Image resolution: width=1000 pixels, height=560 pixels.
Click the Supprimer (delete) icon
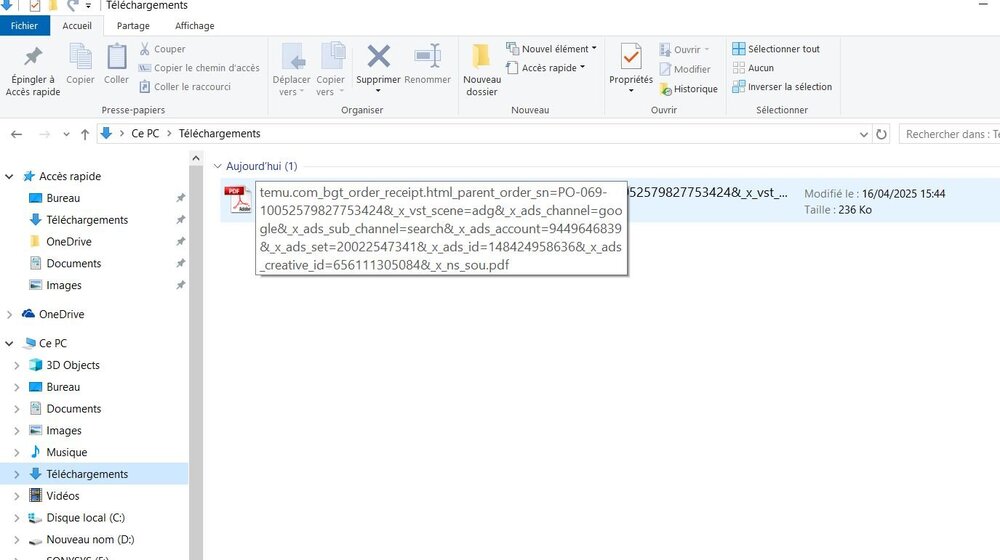pyautogui.click(x=378, y=58)
